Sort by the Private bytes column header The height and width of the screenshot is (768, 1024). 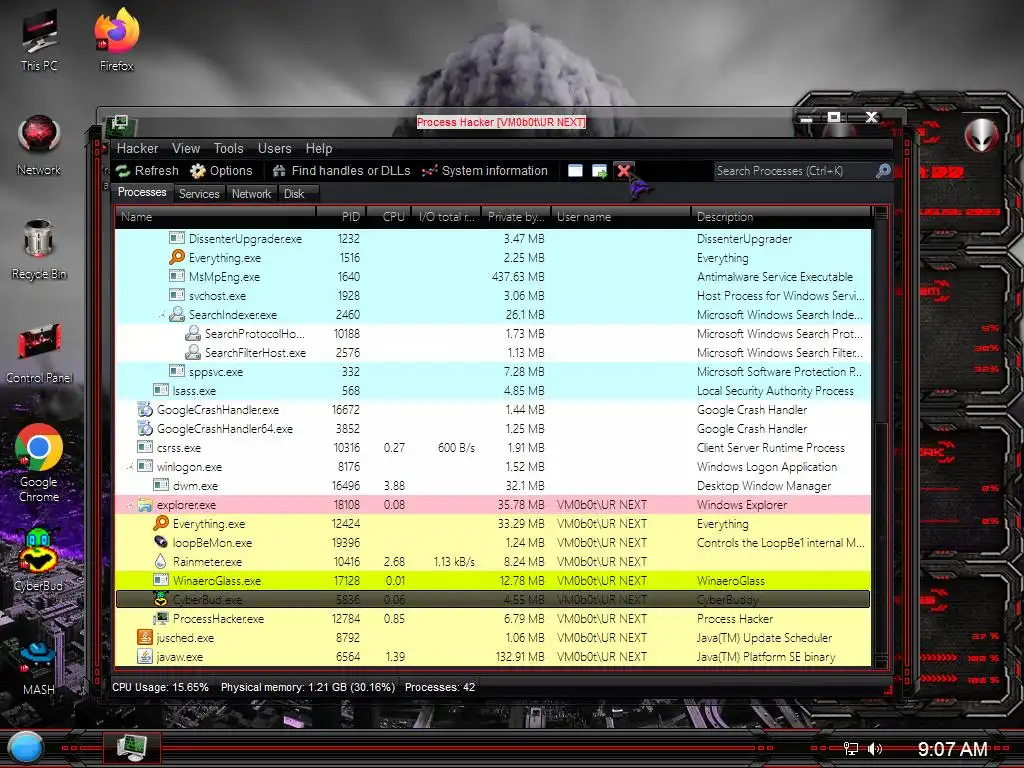pyautogui.click(x=516, y=217)
